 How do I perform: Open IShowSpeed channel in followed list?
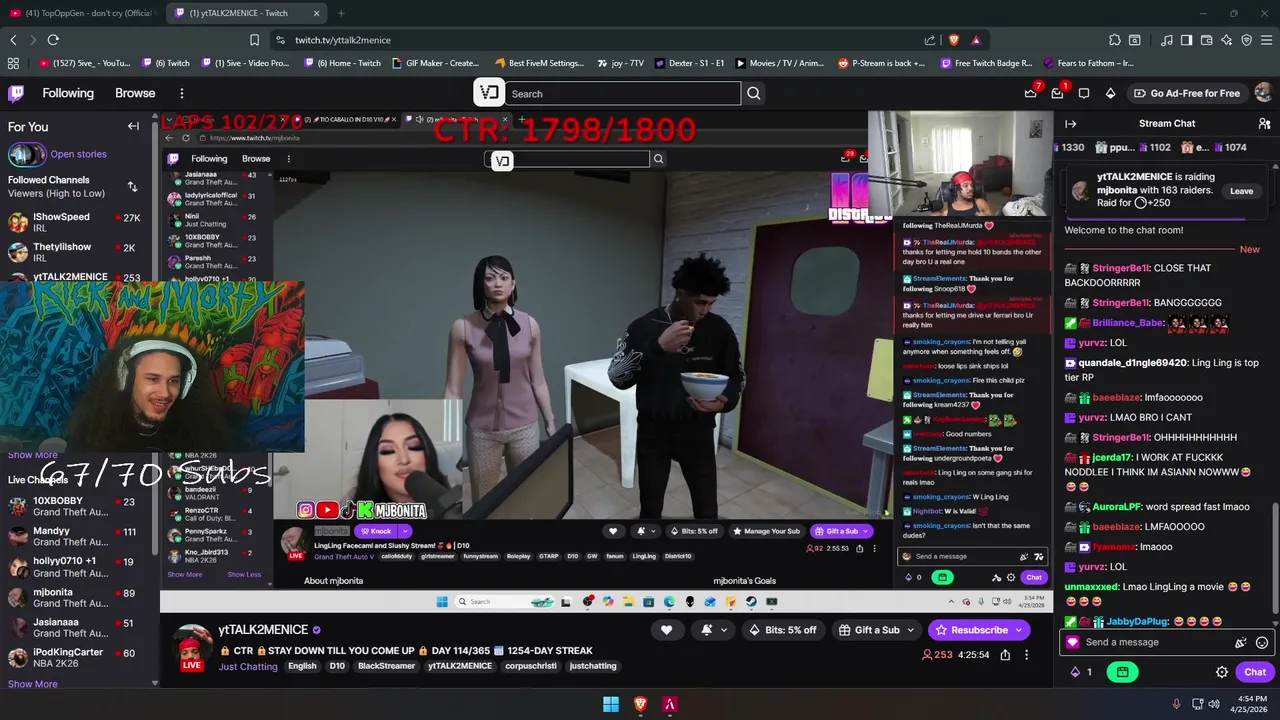click(76, 222)
